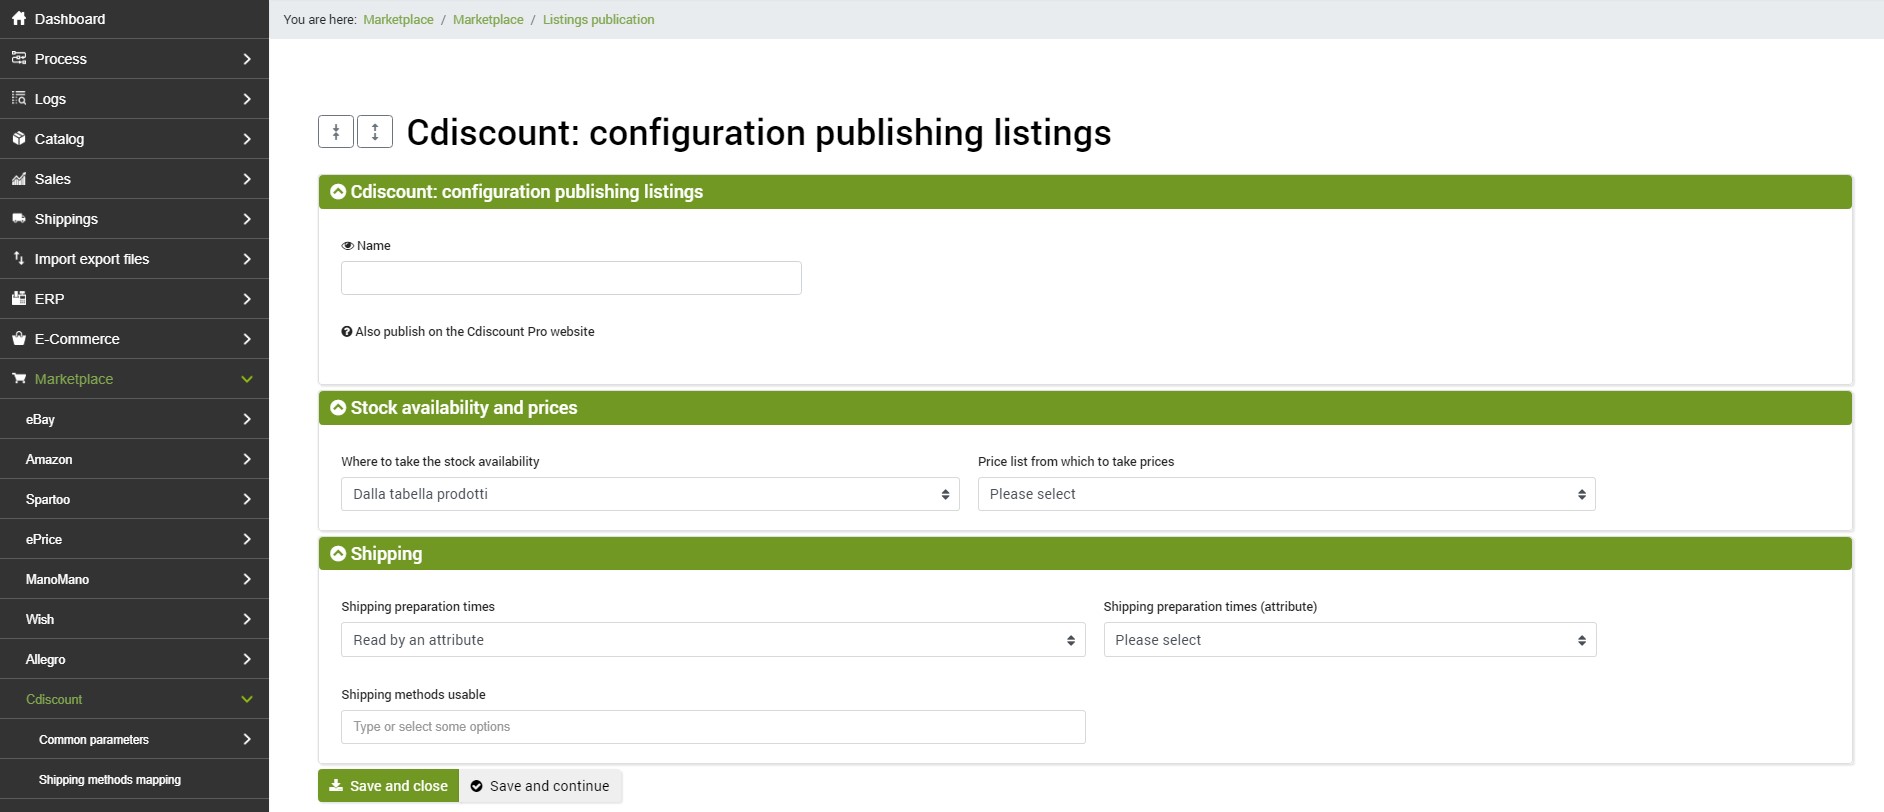Click the Marketplace cart icon
1884x812 pixels.
point(19,378)
